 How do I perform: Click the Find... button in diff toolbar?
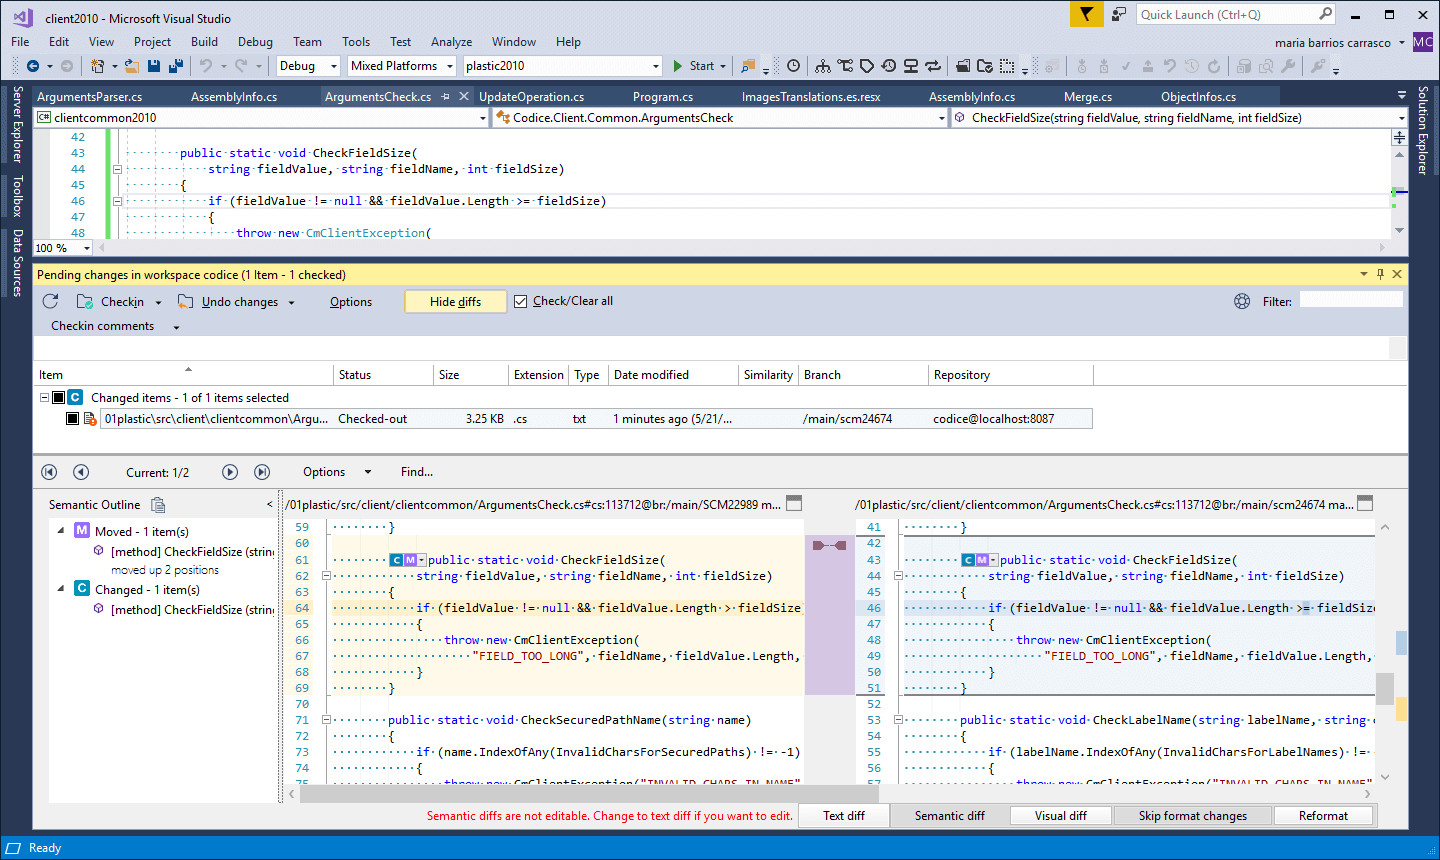[417, 472]
